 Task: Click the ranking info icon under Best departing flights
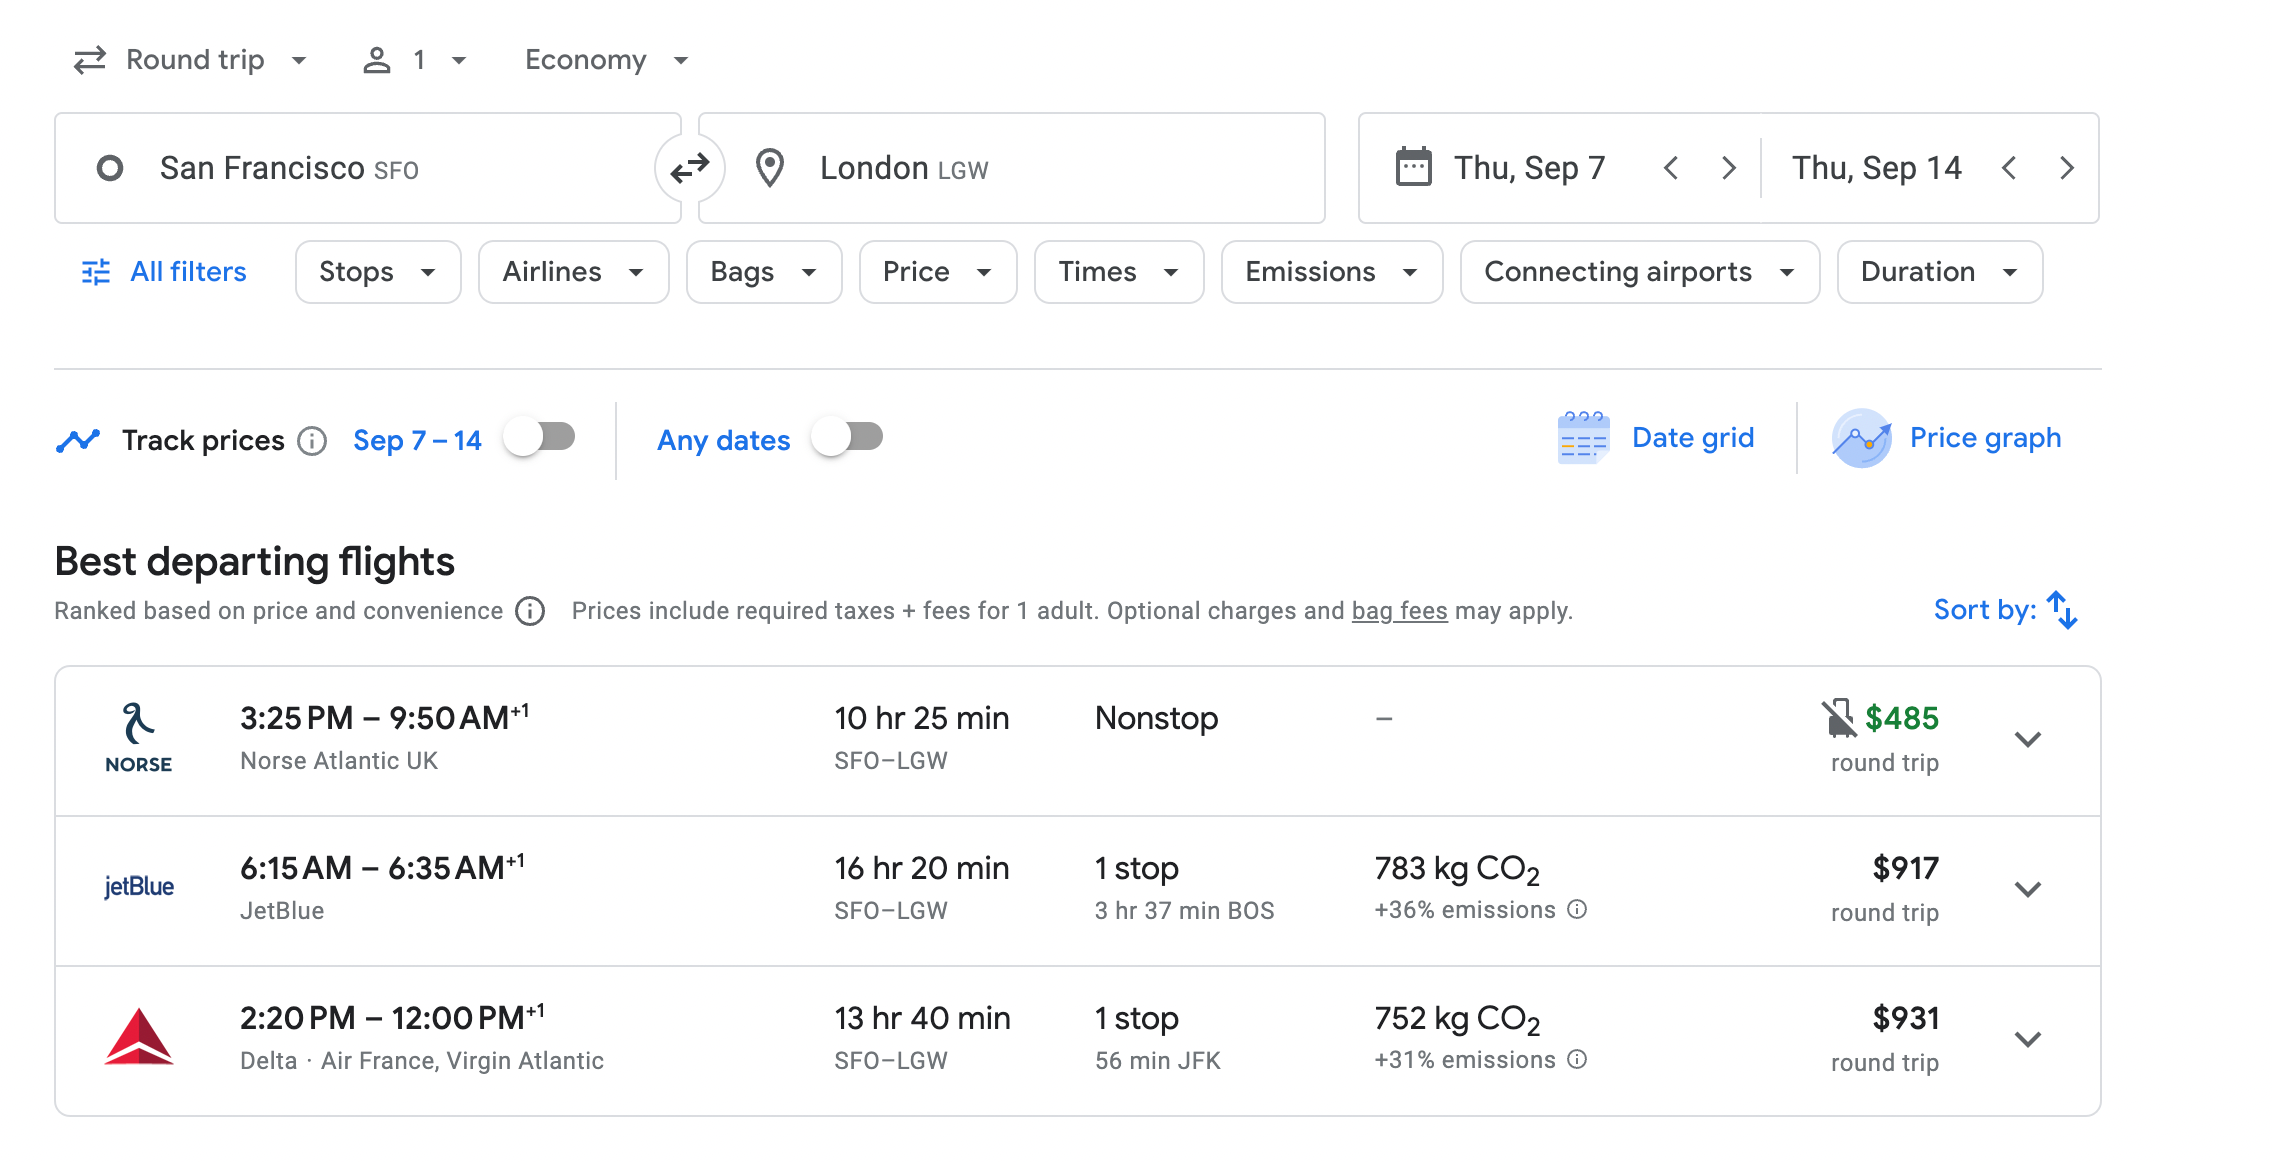tap(530, 611)
